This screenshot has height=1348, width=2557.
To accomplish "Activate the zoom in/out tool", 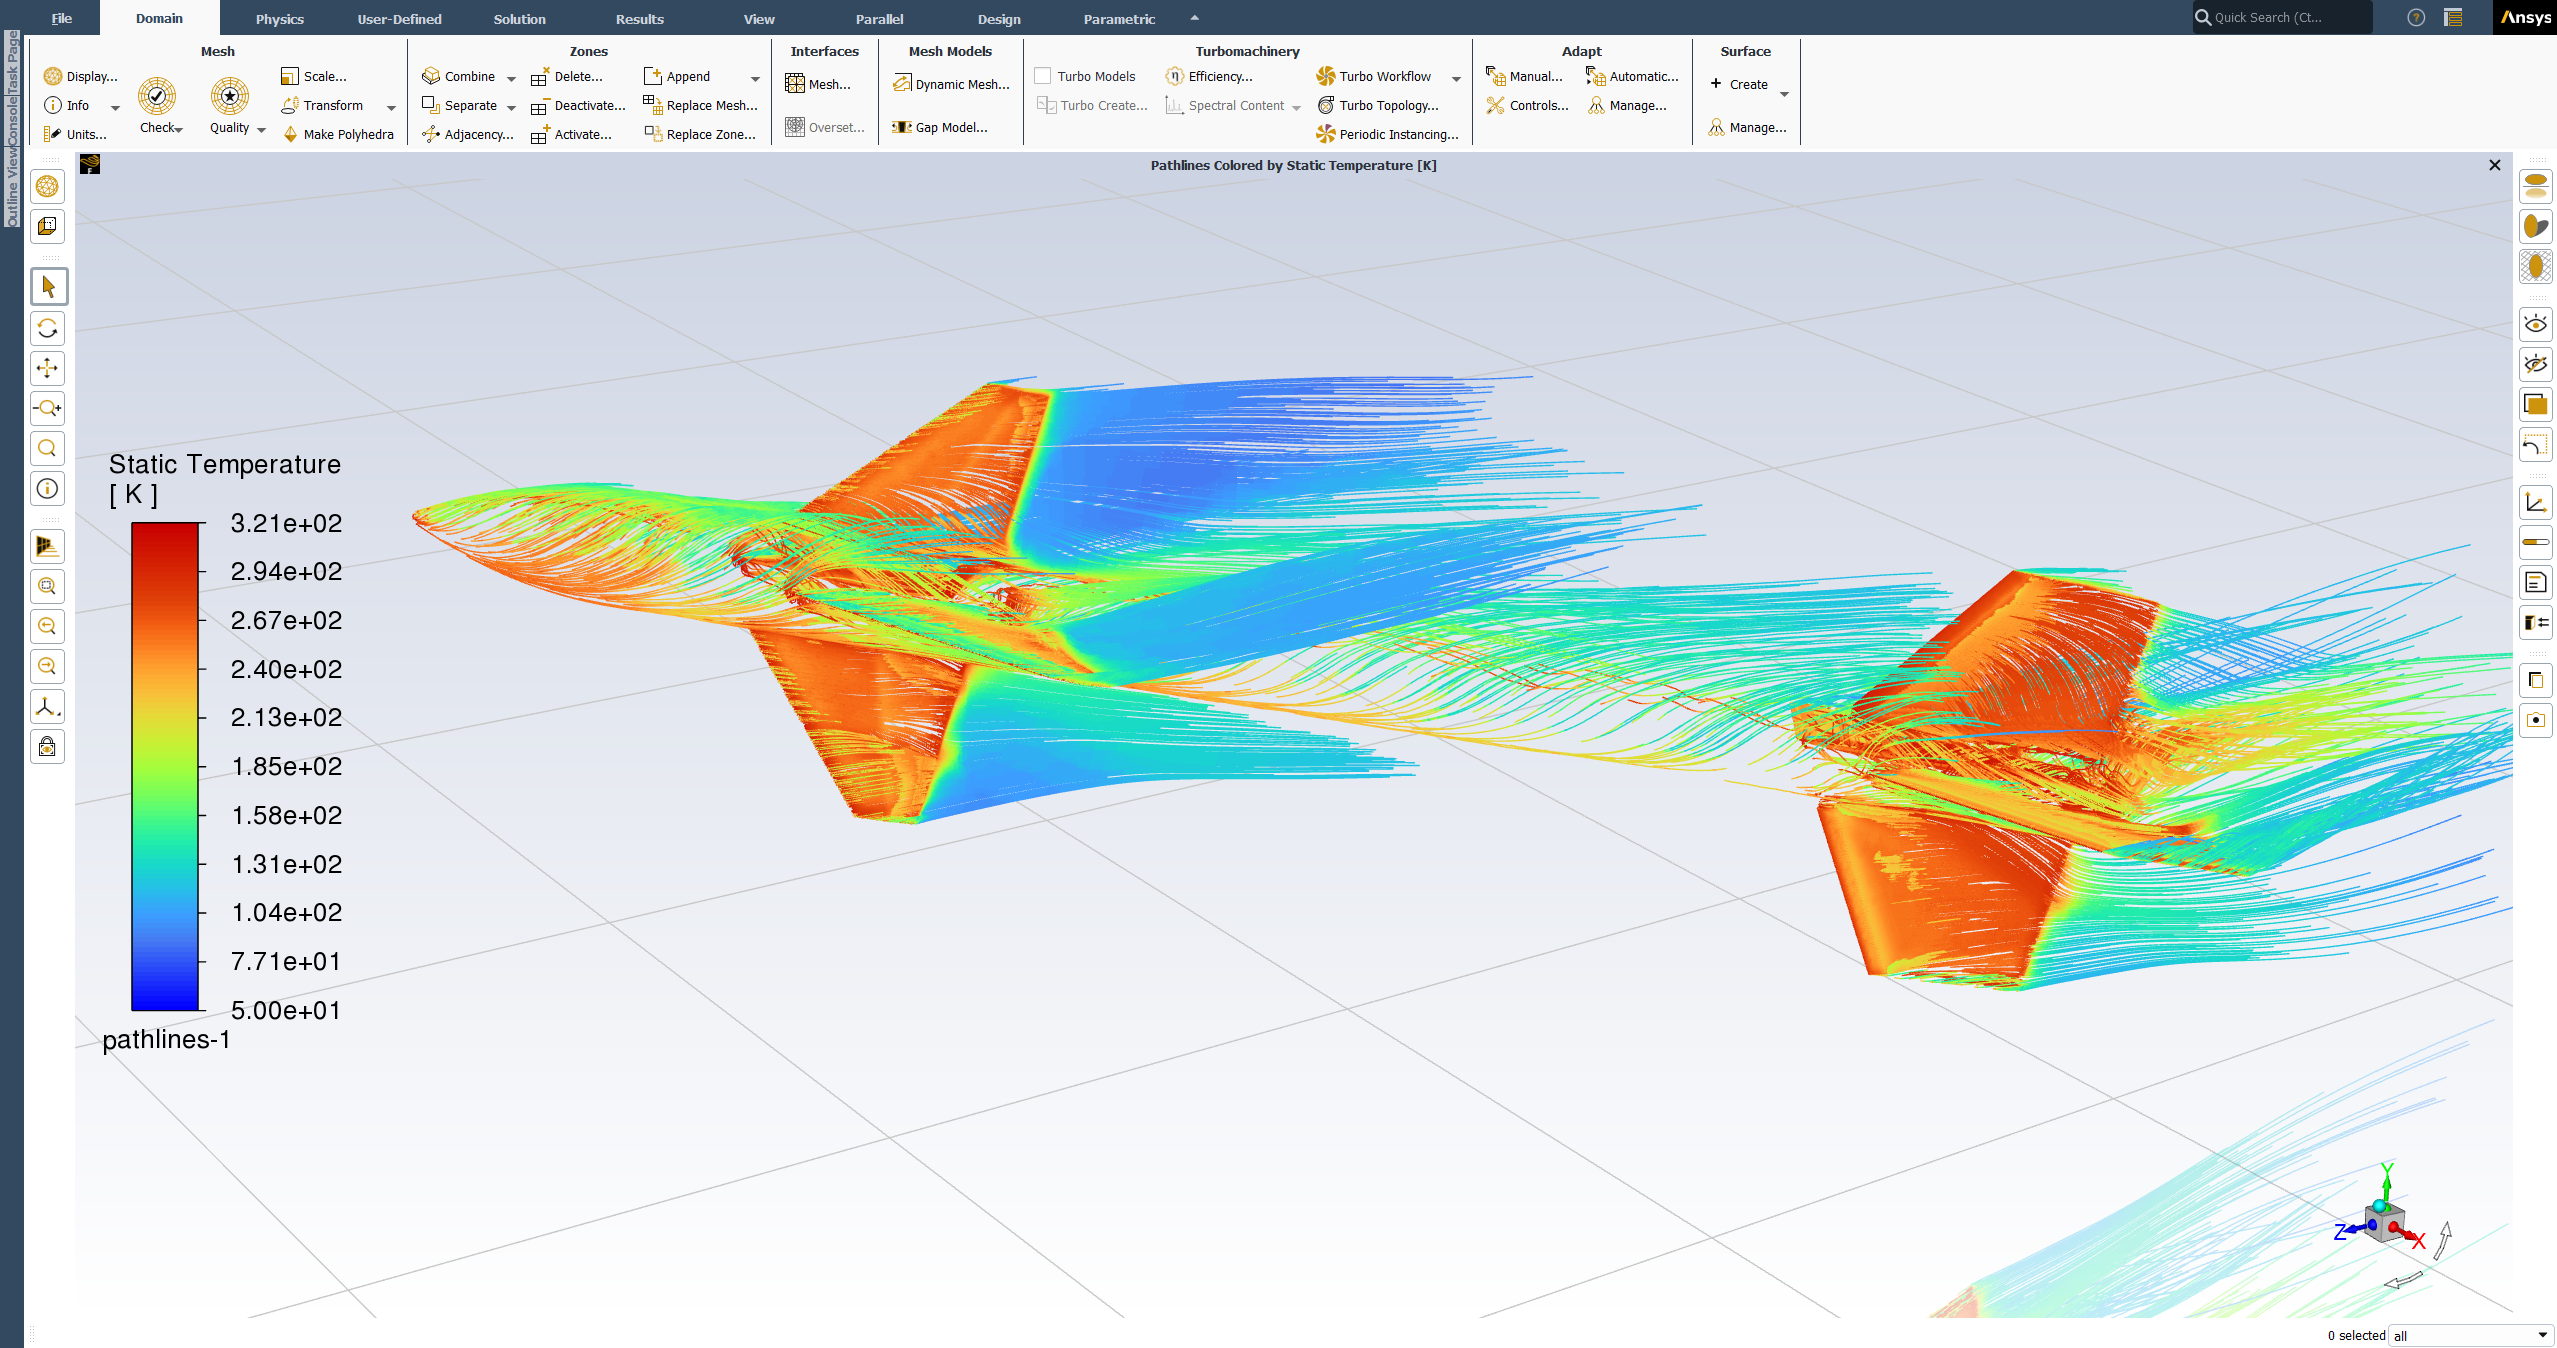I will [48, 408].
